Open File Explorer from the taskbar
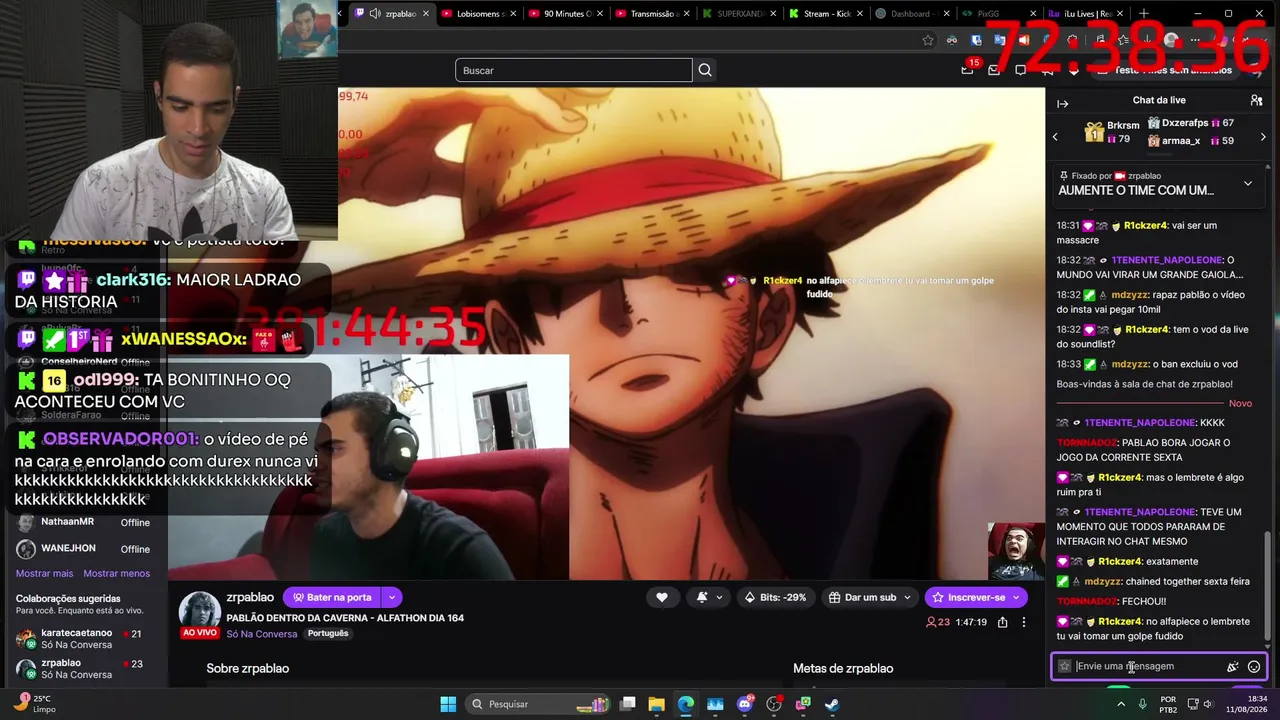This screenshot has height=720, width=1280. [657, 704]
